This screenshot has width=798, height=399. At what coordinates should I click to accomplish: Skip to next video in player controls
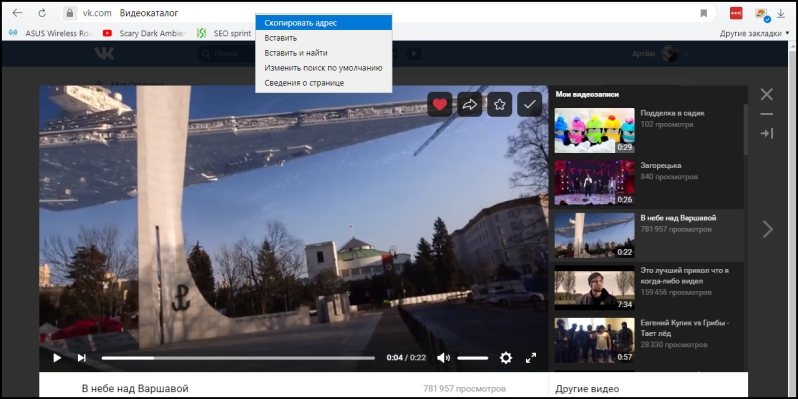click(x=81, y=358)
